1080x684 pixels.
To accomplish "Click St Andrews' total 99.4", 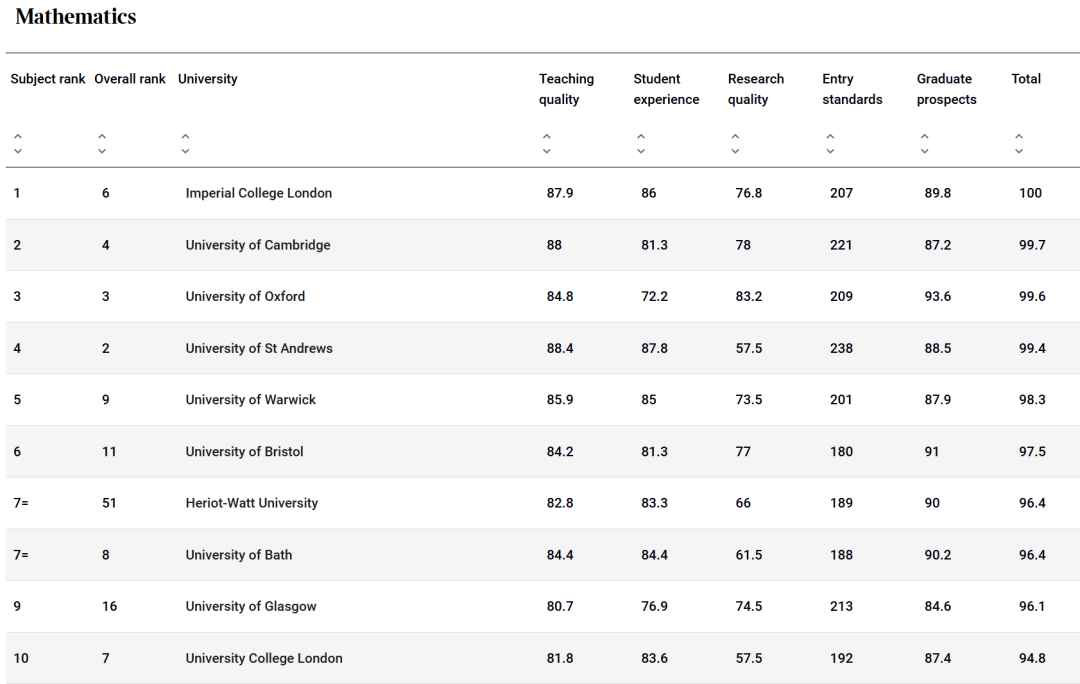I will [1032, 349].
